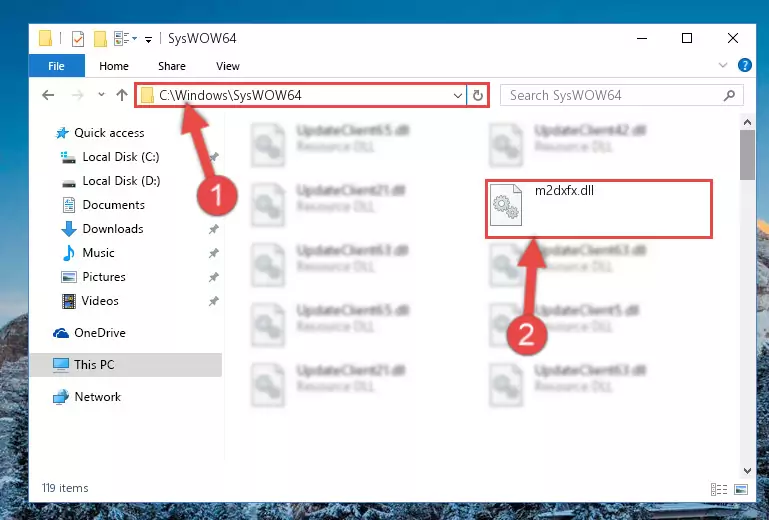Image resolution: width=769 pixels, height=520 pixels.
Task: Open the Customize Quick Access Toolbar arrow
Action: (x=148, y=39)
